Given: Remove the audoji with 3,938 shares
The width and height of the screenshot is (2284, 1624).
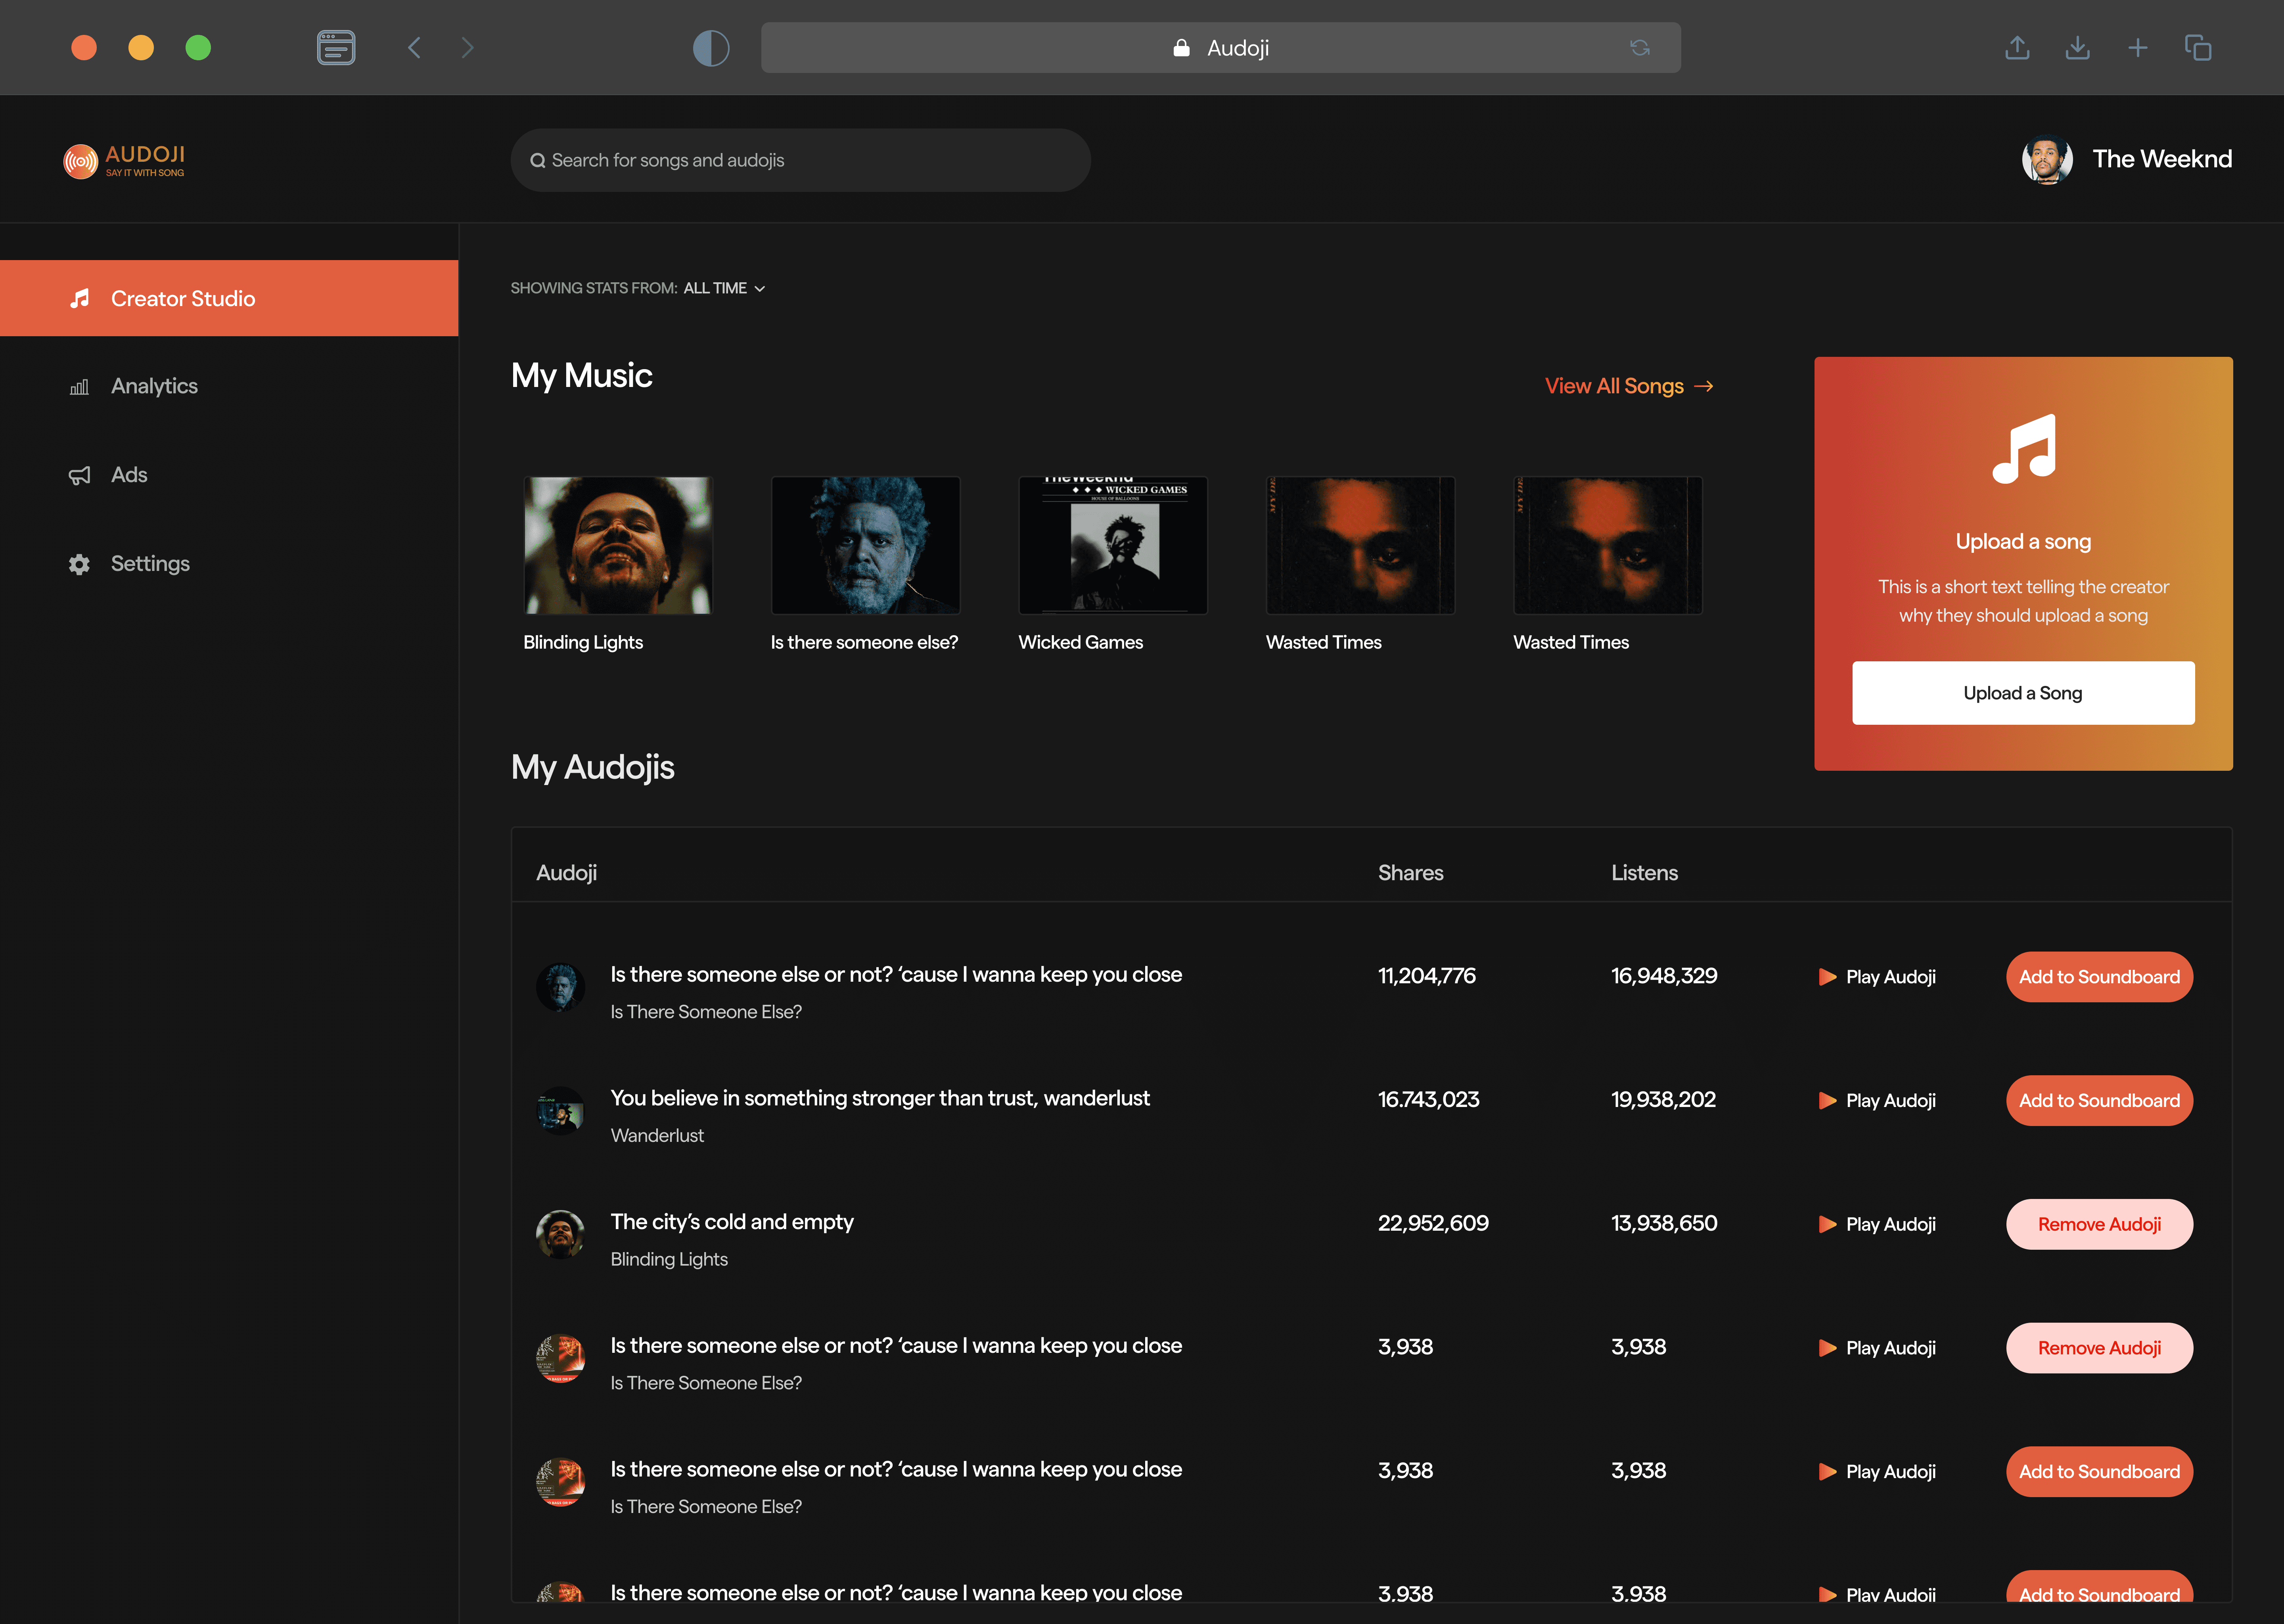Looking at the screenshot, I should [x=2099, y=1348].
